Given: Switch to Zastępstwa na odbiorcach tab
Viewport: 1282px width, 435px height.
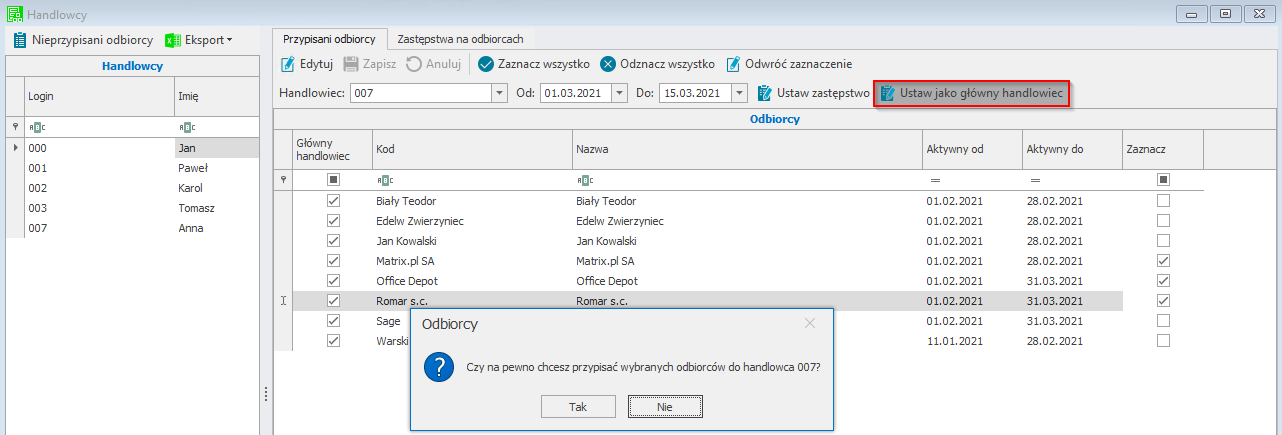Looking at the screenshot, I should click(460, 39).
